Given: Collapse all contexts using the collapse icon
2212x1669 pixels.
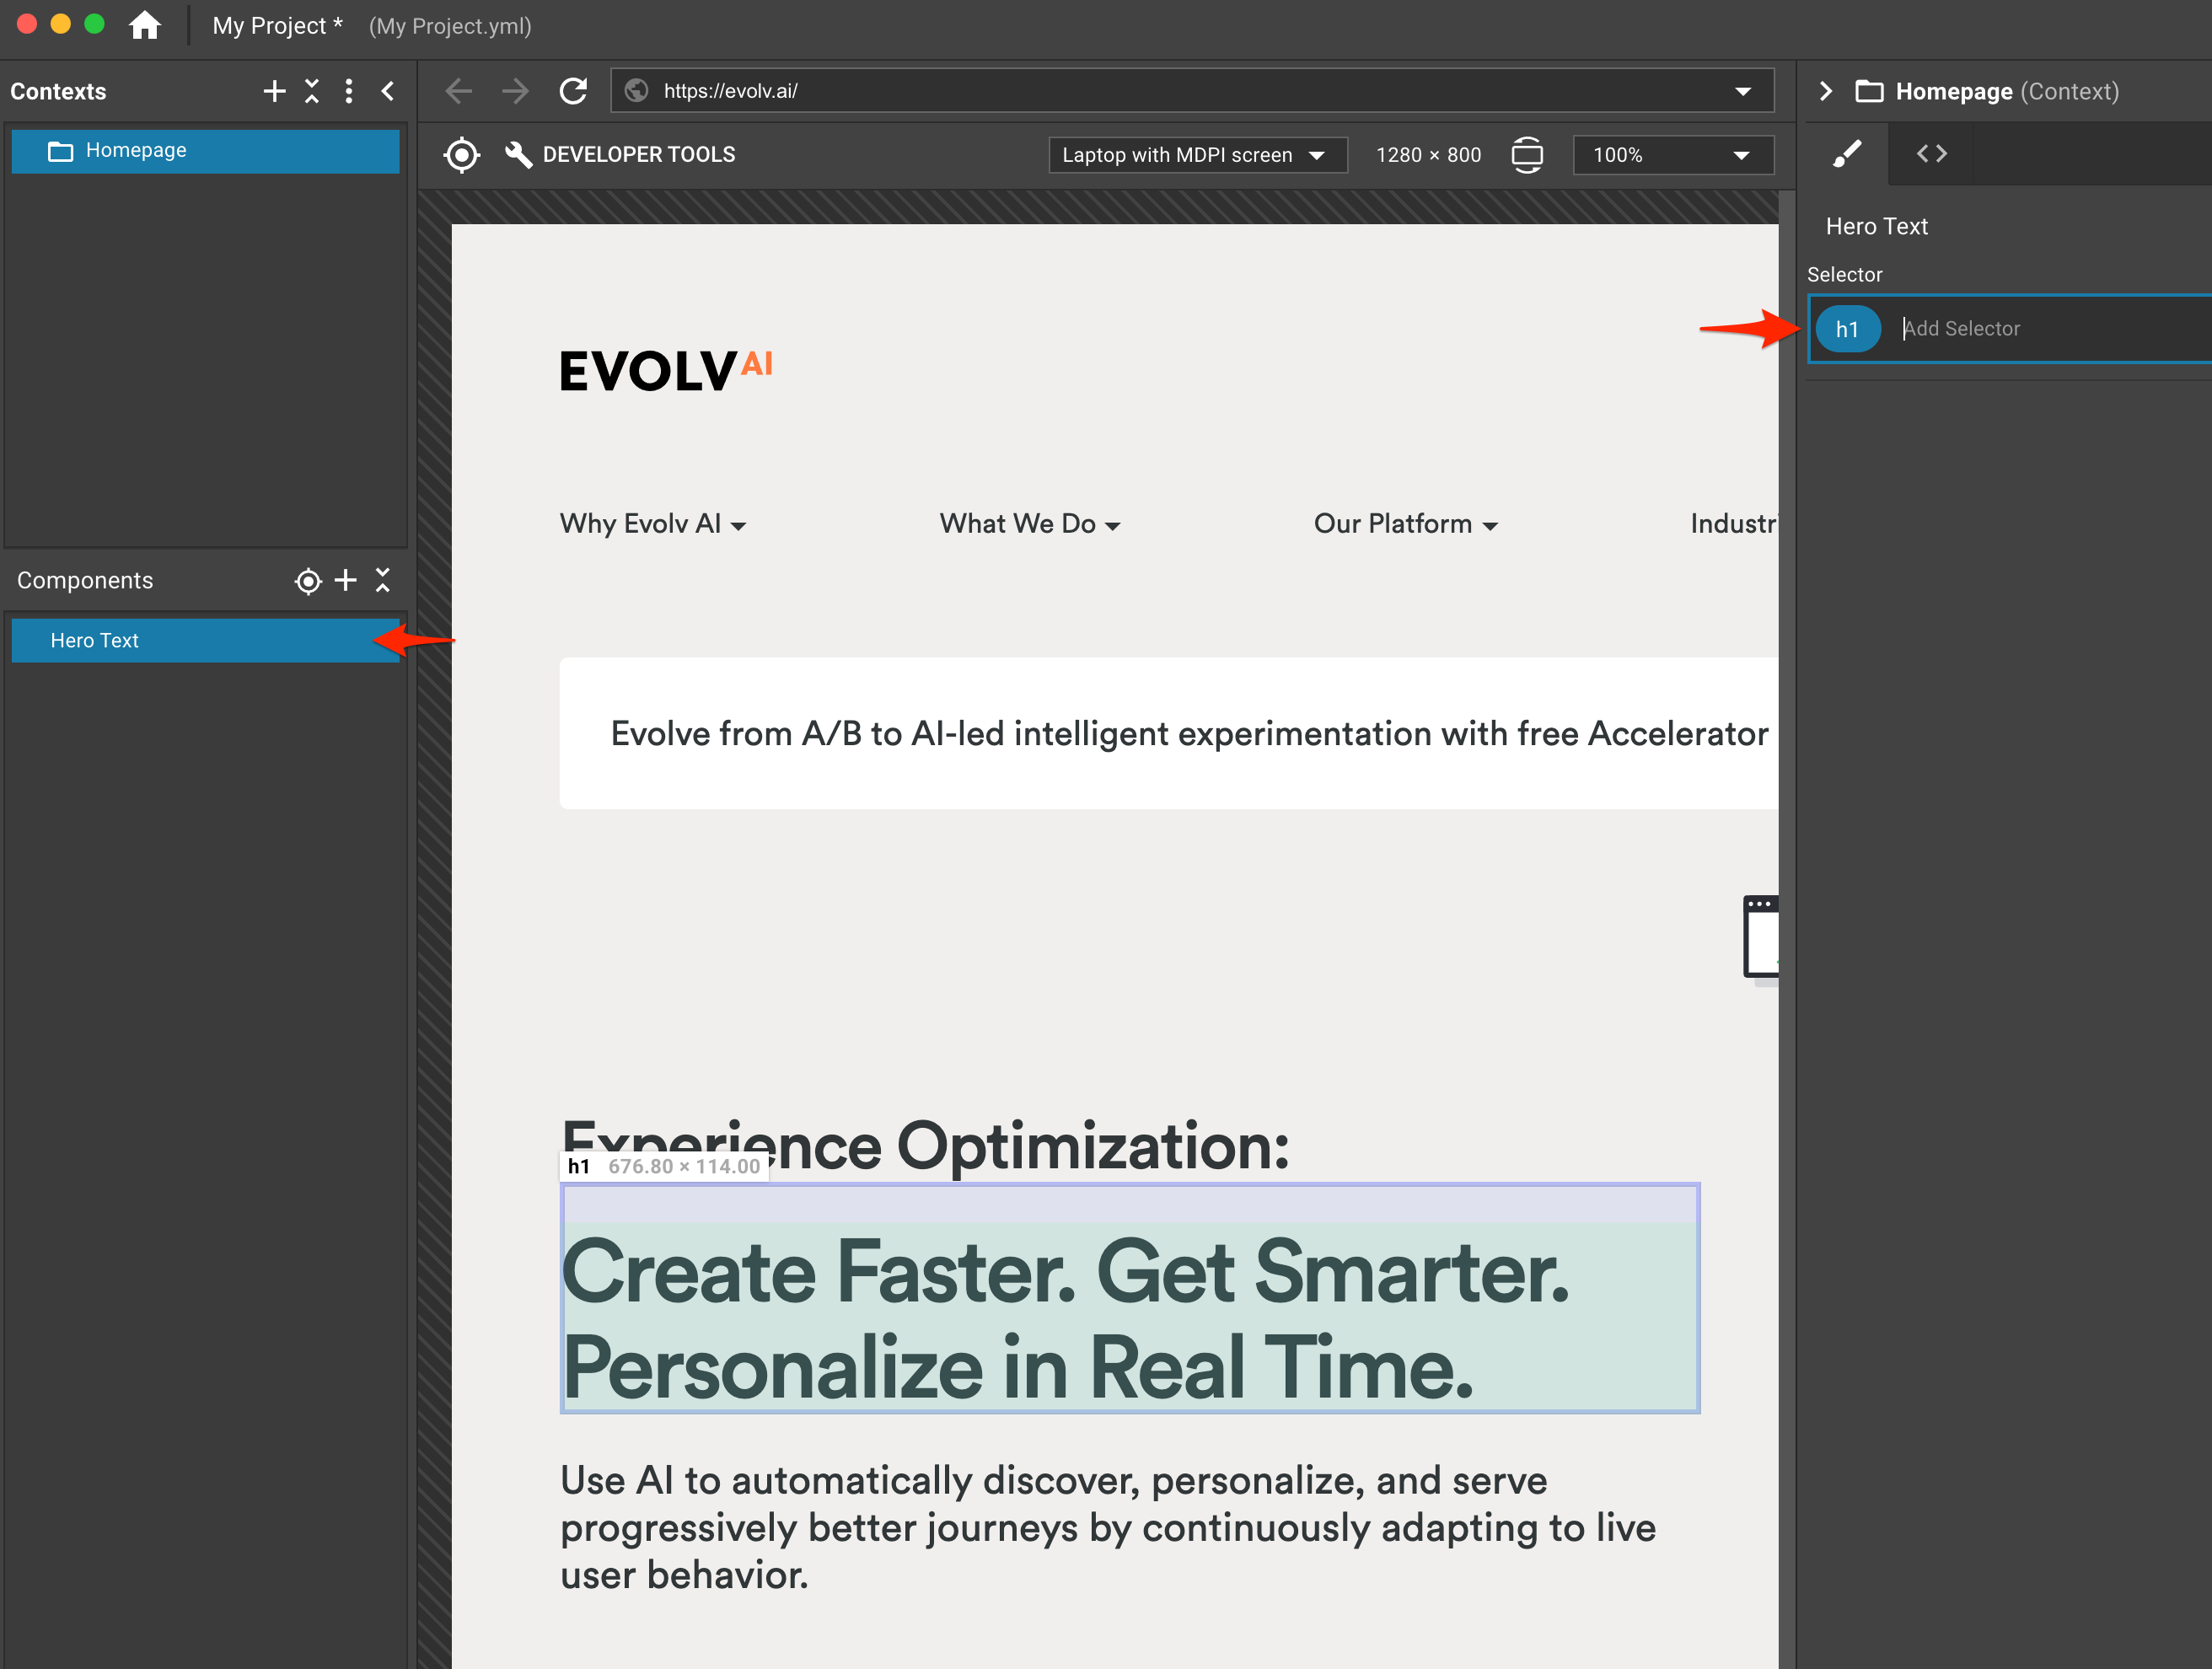Looking at the screenshot, I should point(312,91).
